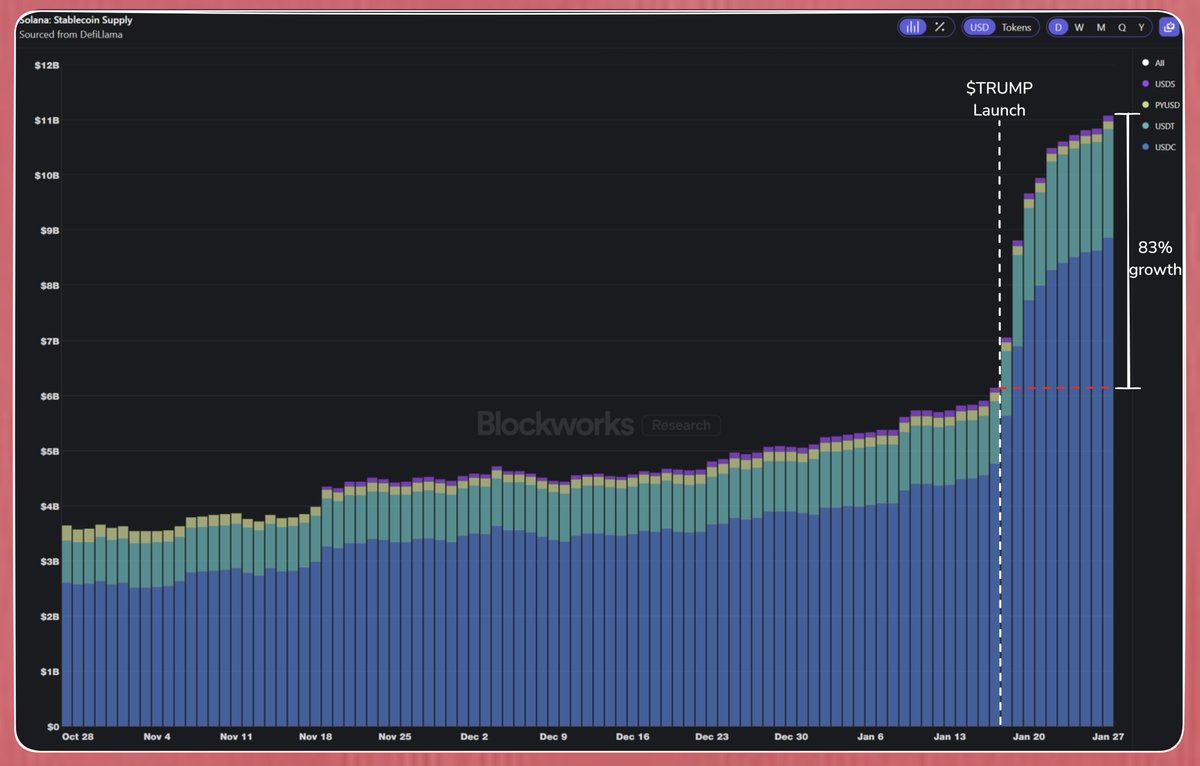Screen dimensions: 1200x766
Task: Switch to the percentage share view
Action: [939, 27]
